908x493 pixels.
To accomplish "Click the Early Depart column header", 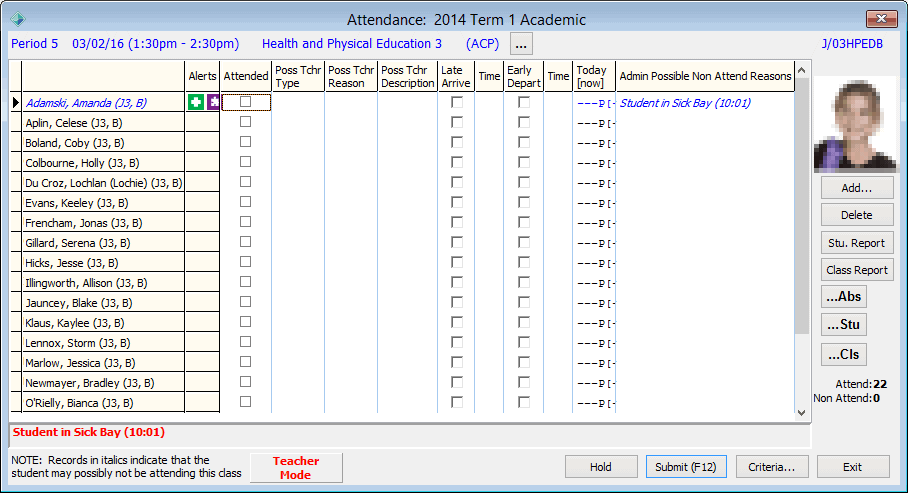I will coord(523,76).
